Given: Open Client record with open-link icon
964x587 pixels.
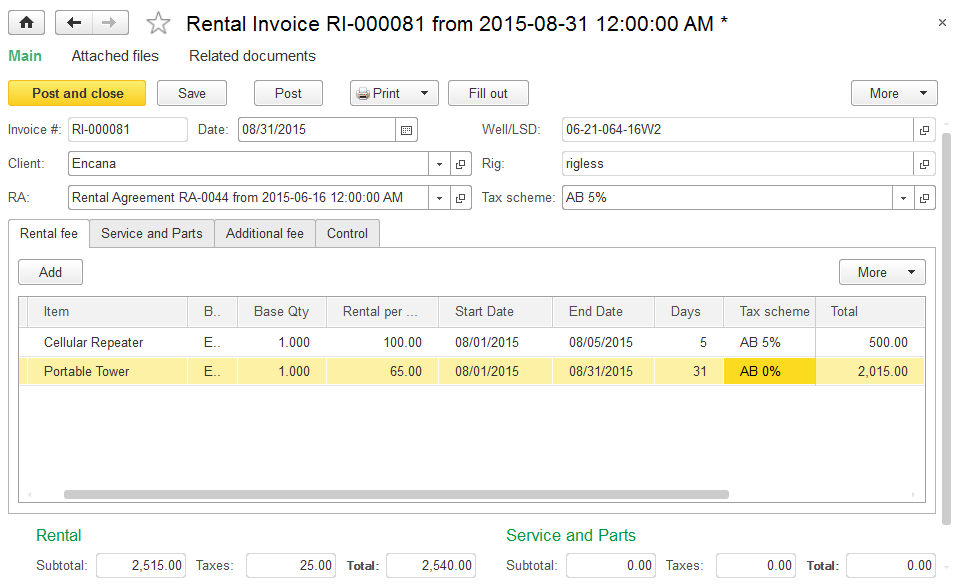Looking at the screenshot, I should point(461,164).
